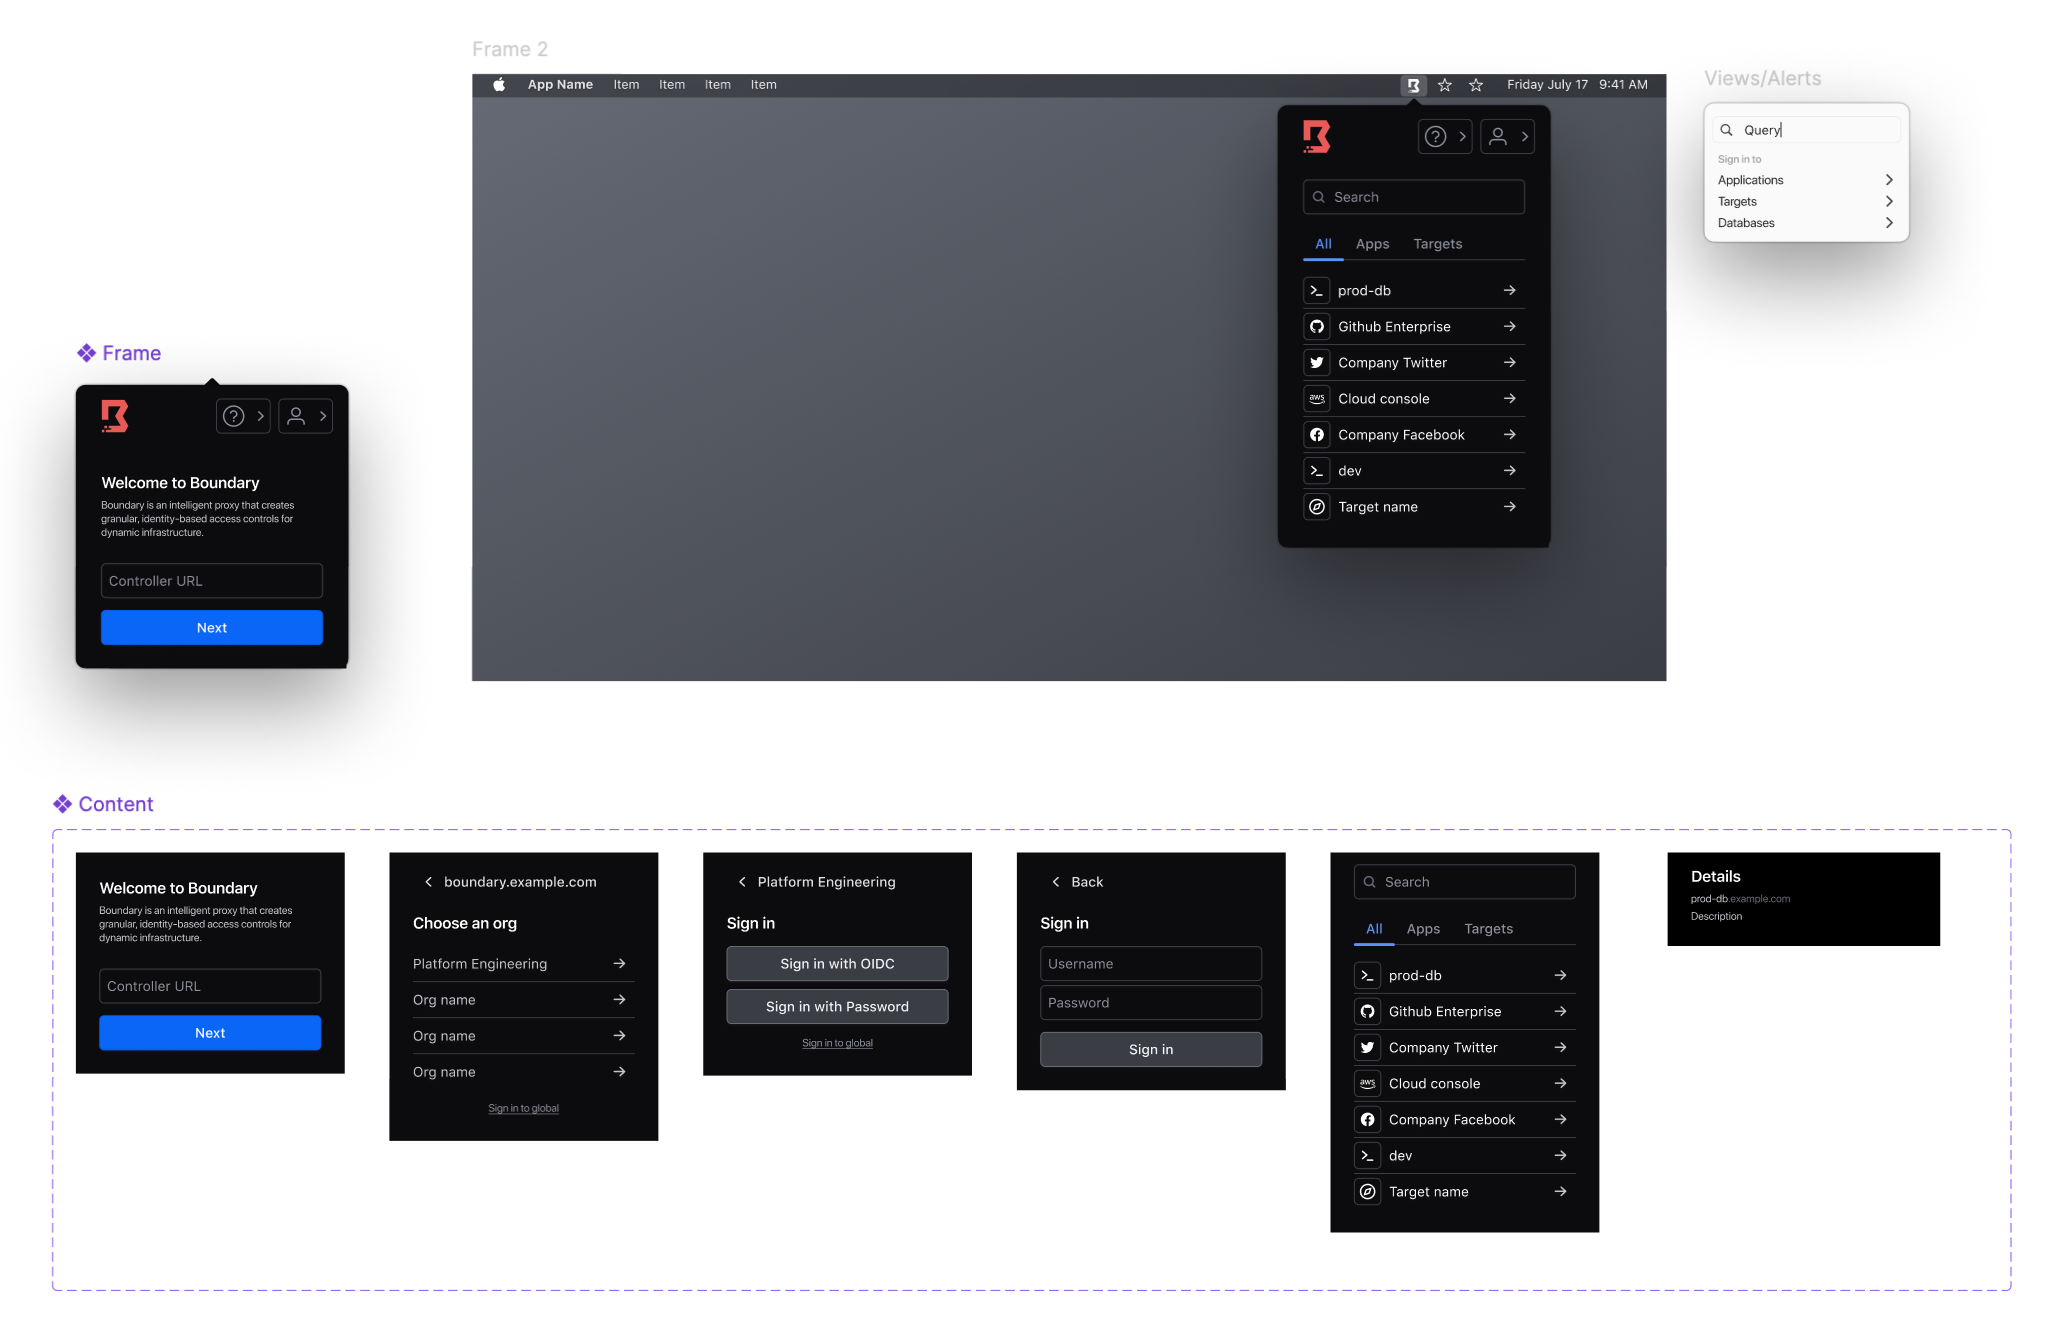Click the chevron next to the user icon in Frame 2
2056x1344 pixels.
1524,137
